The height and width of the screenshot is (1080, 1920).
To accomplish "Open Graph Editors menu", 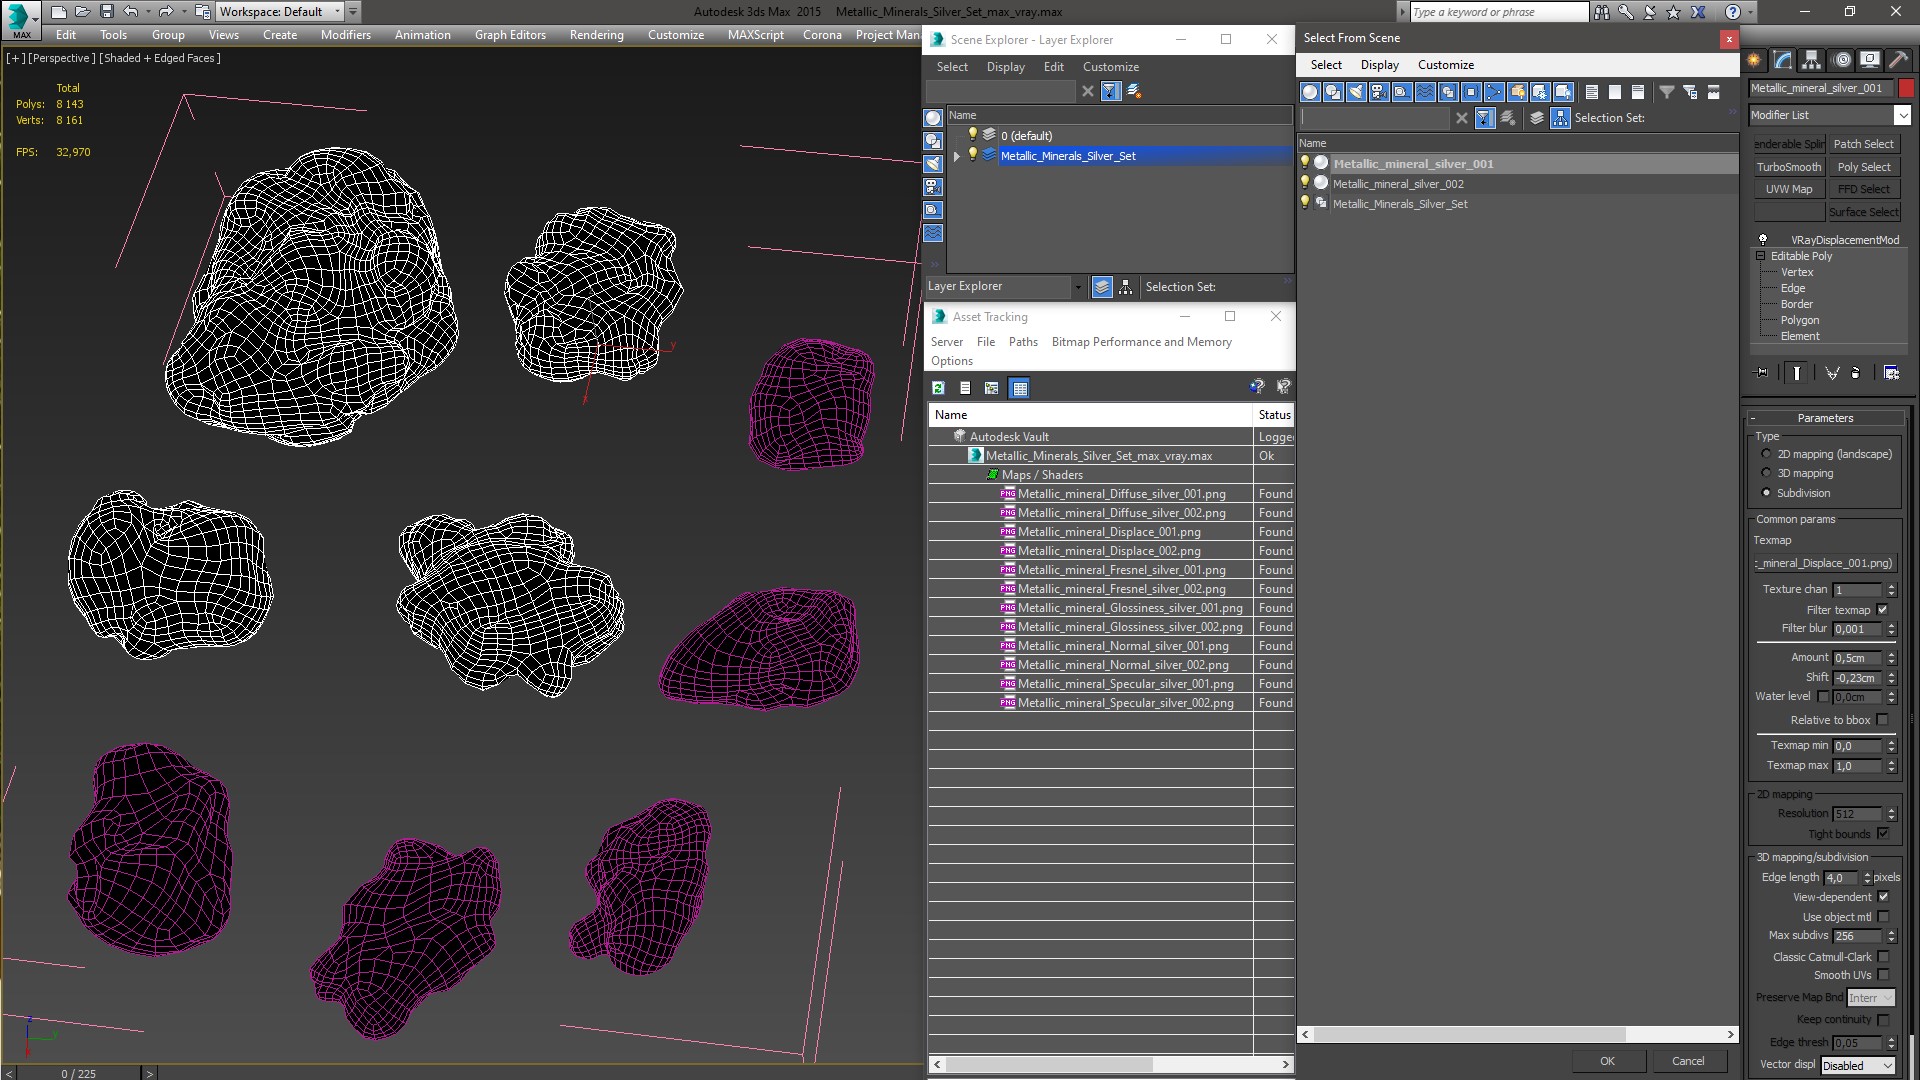I will click(x=510, y=35).
